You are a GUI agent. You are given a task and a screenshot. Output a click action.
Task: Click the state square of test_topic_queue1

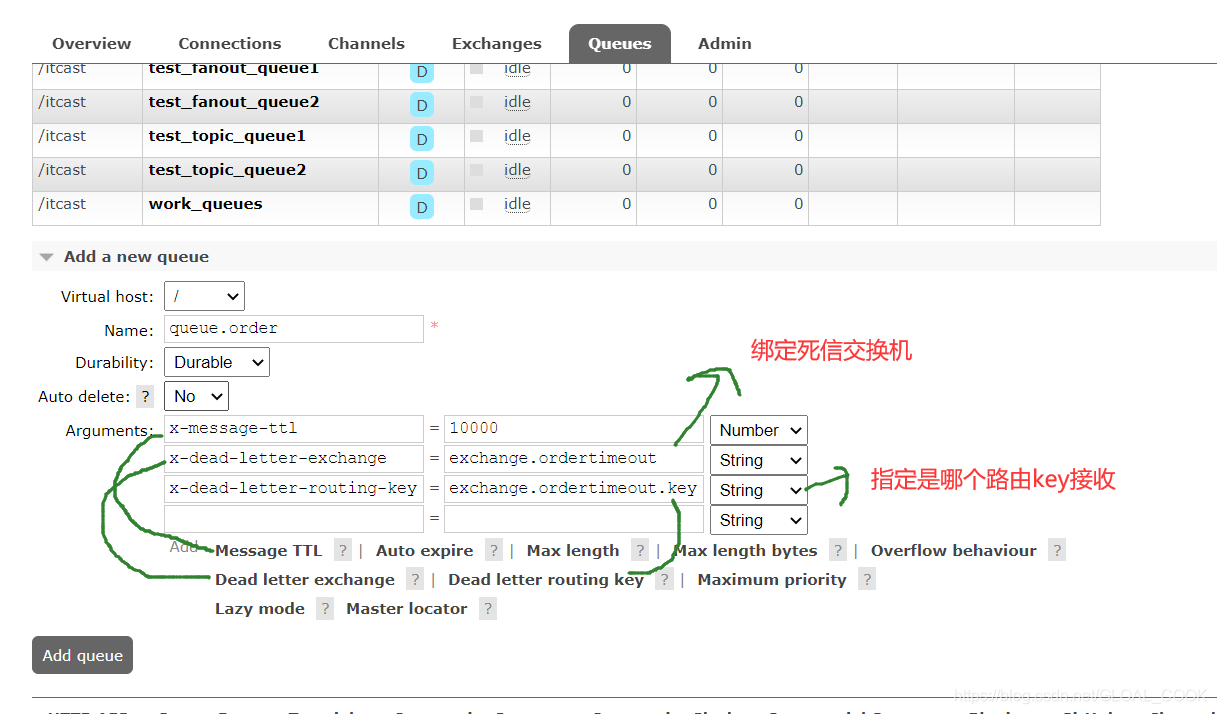coord(476,136)
